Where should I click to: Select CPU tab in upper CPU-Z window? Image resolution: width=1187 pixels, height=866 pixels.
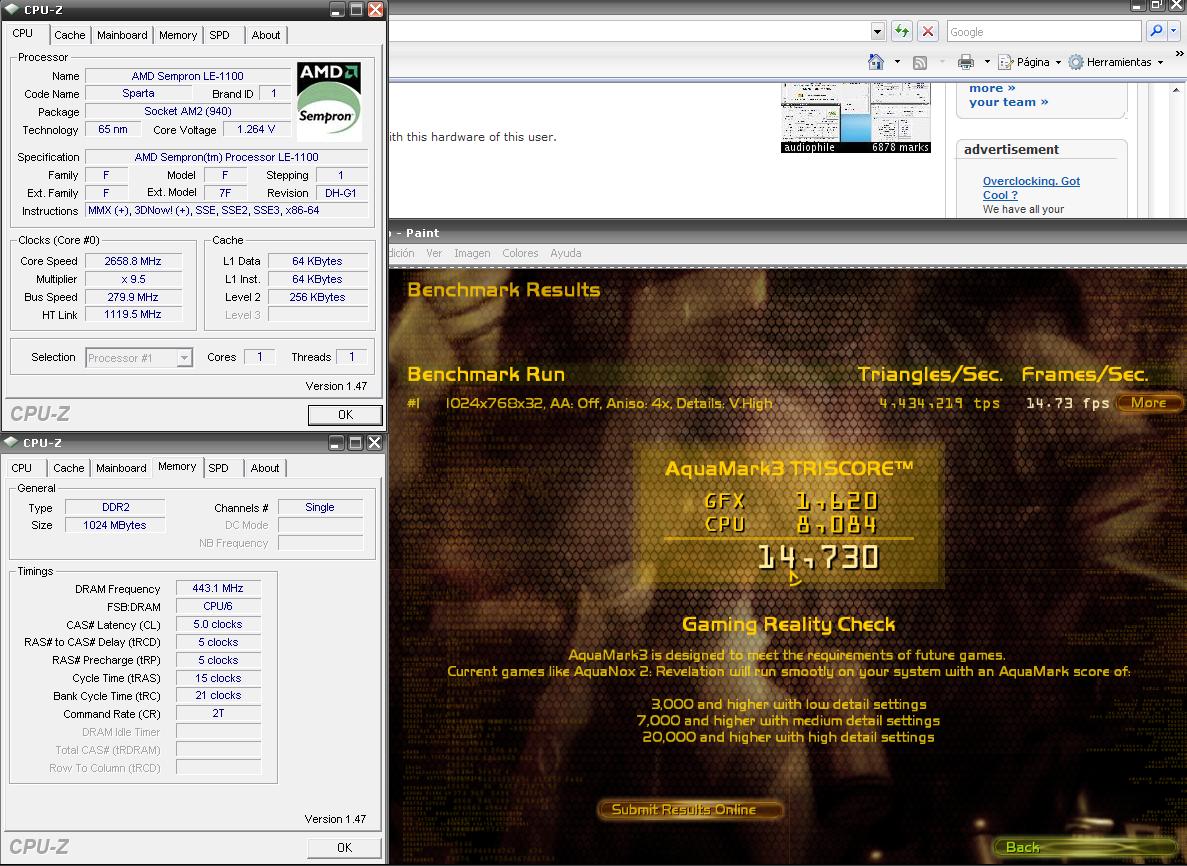point(23,33)
